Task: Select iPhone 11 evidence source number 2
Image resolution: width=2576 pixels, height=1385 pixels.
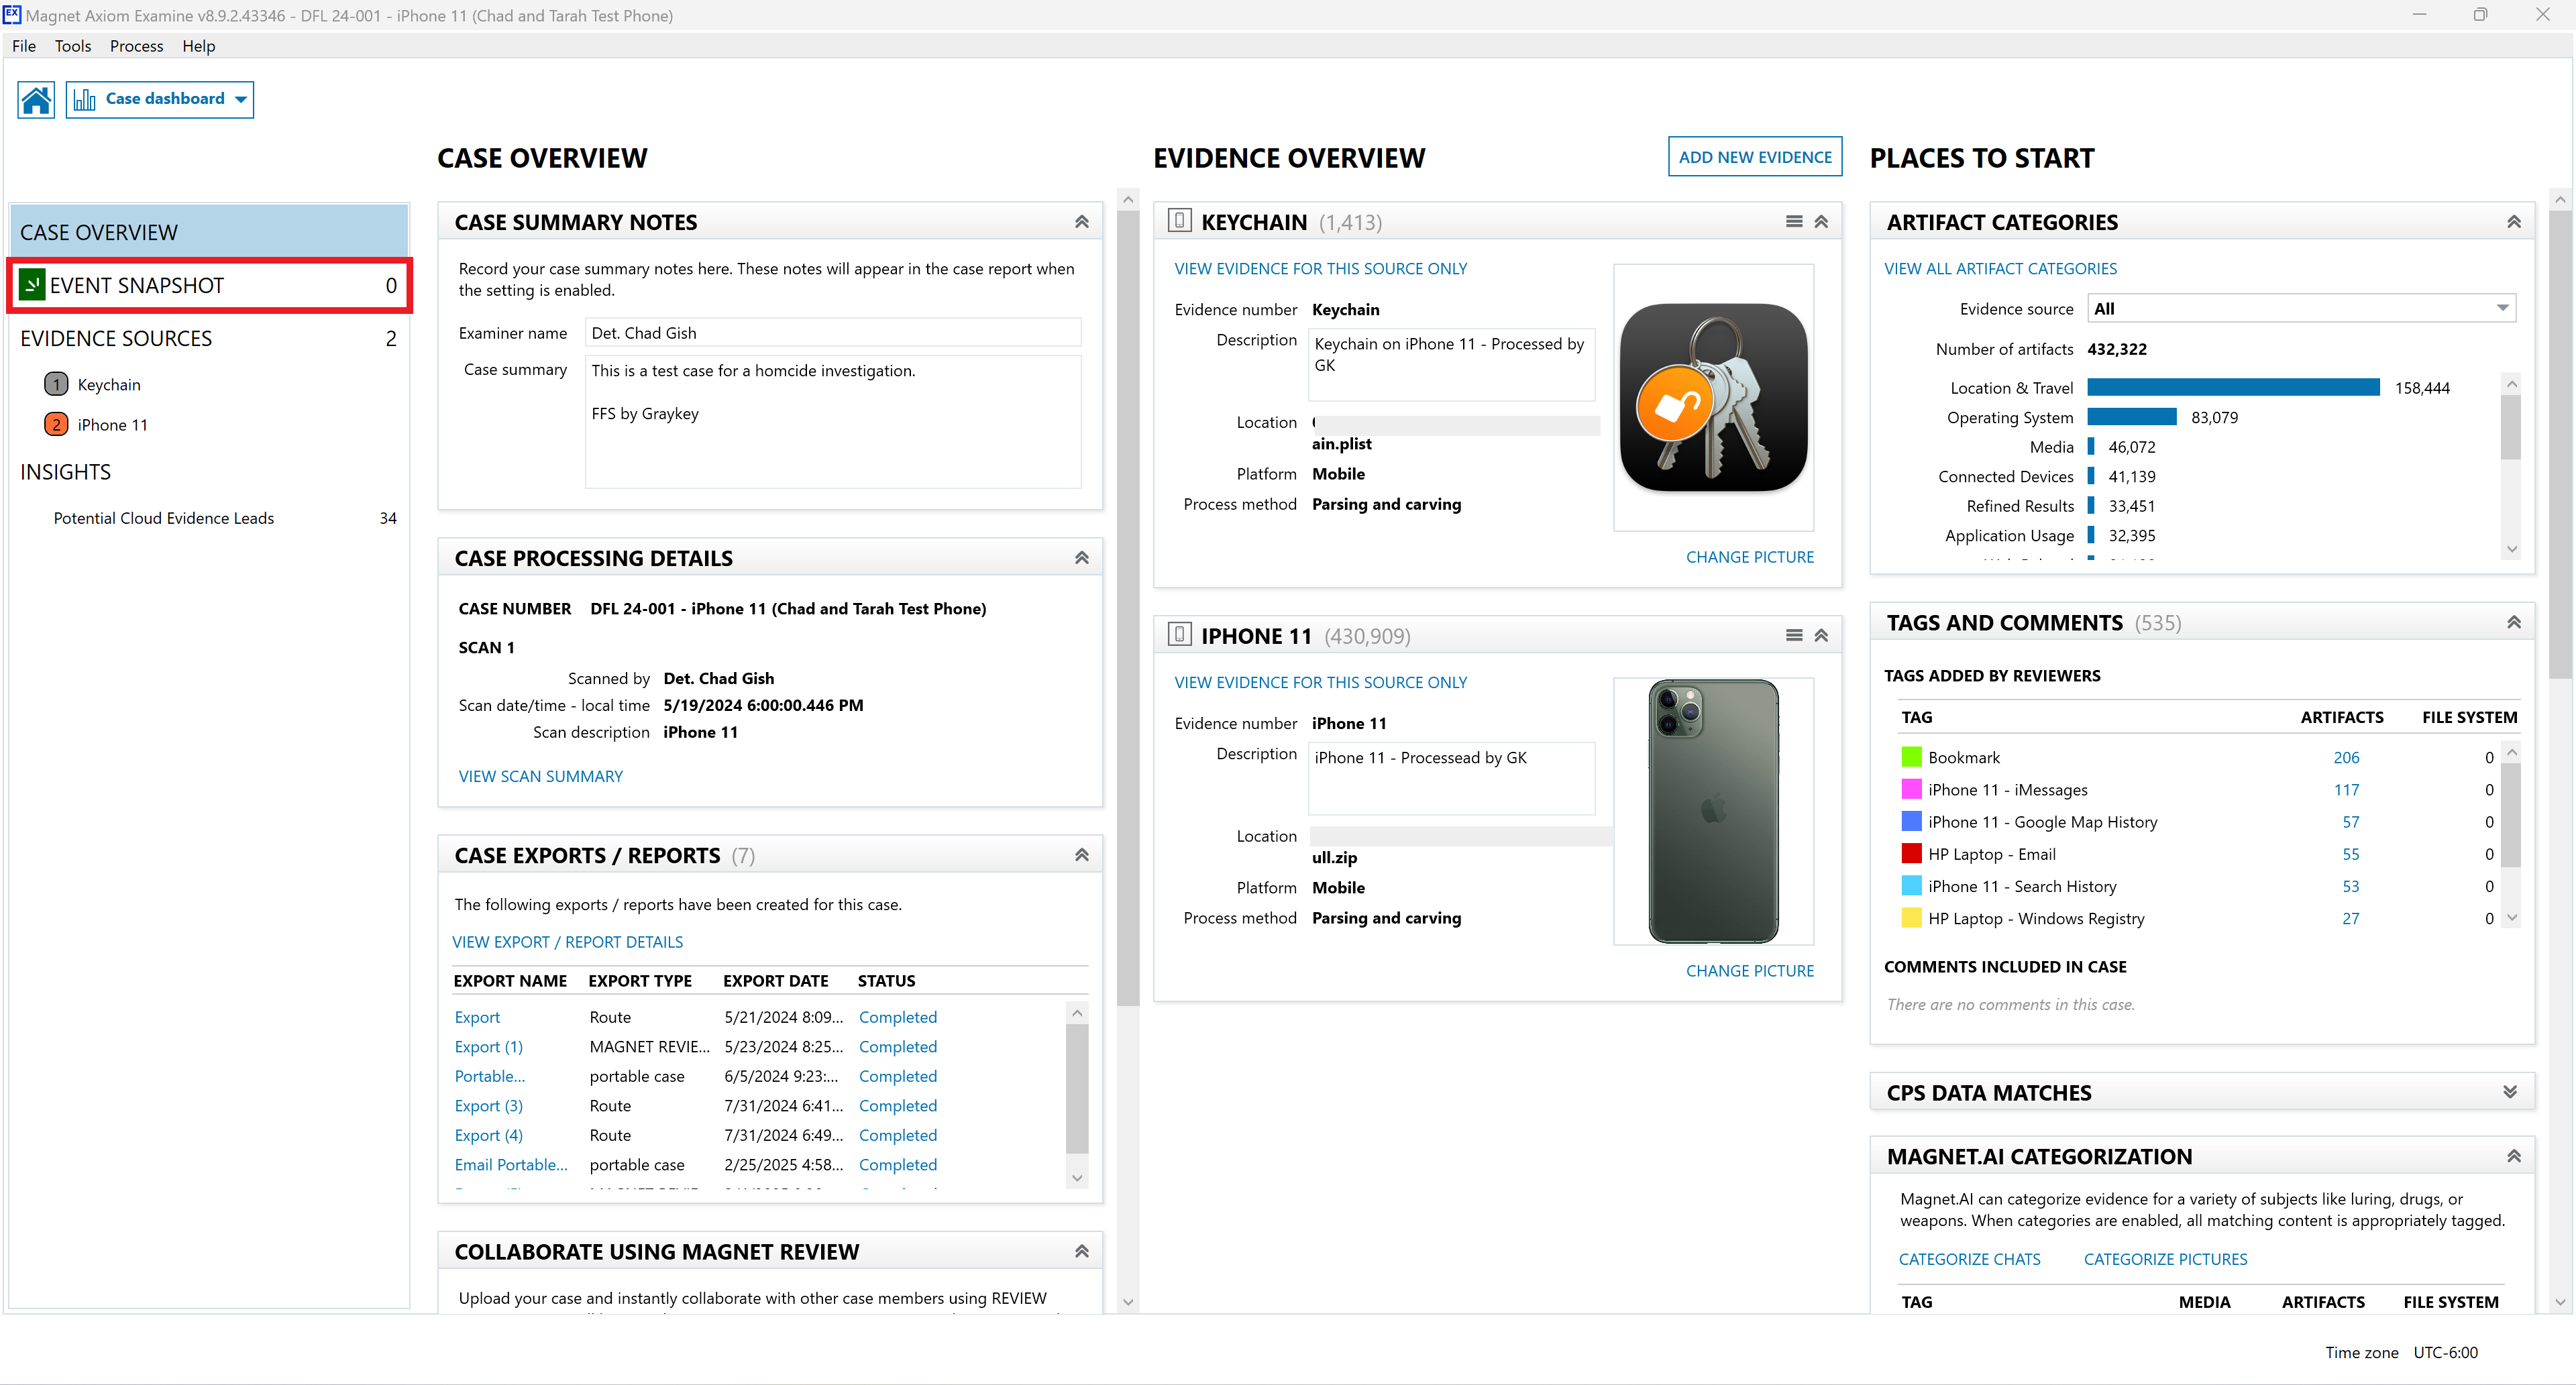Action: [56, 425]
